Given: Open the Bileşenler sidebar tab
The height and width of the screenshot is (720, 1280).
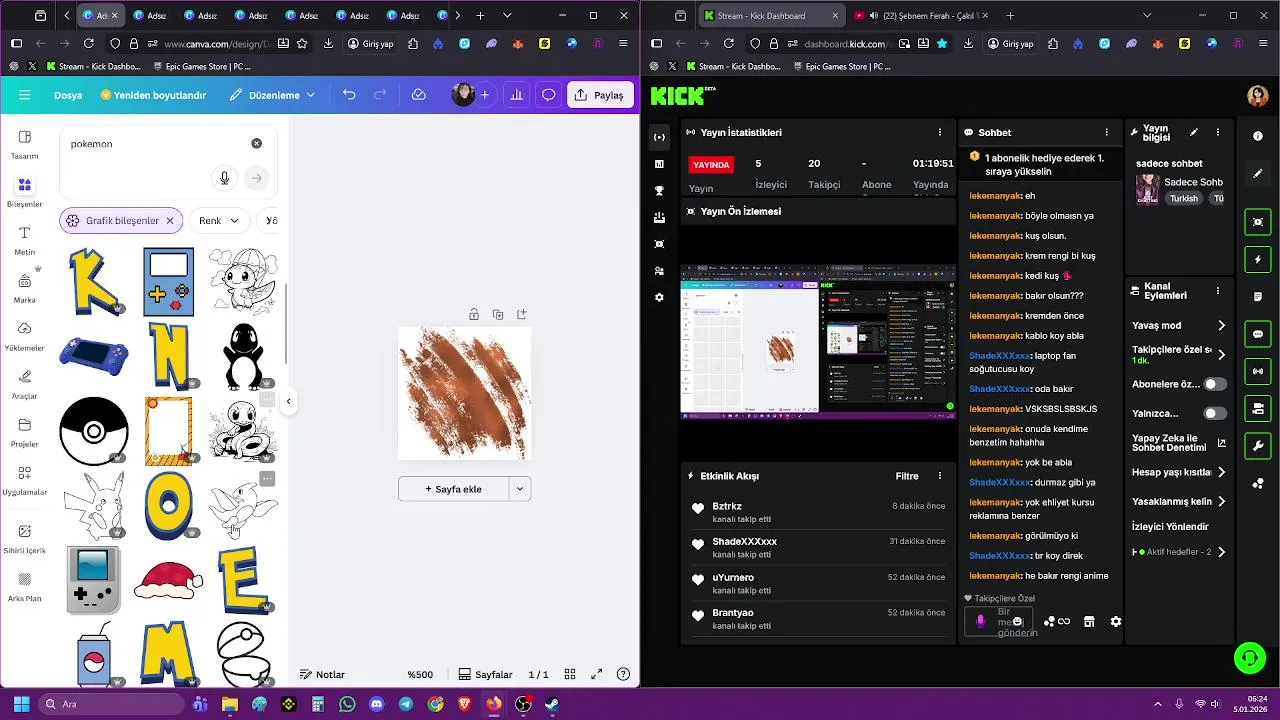Looking at the screenshot, I should (25, 192).
